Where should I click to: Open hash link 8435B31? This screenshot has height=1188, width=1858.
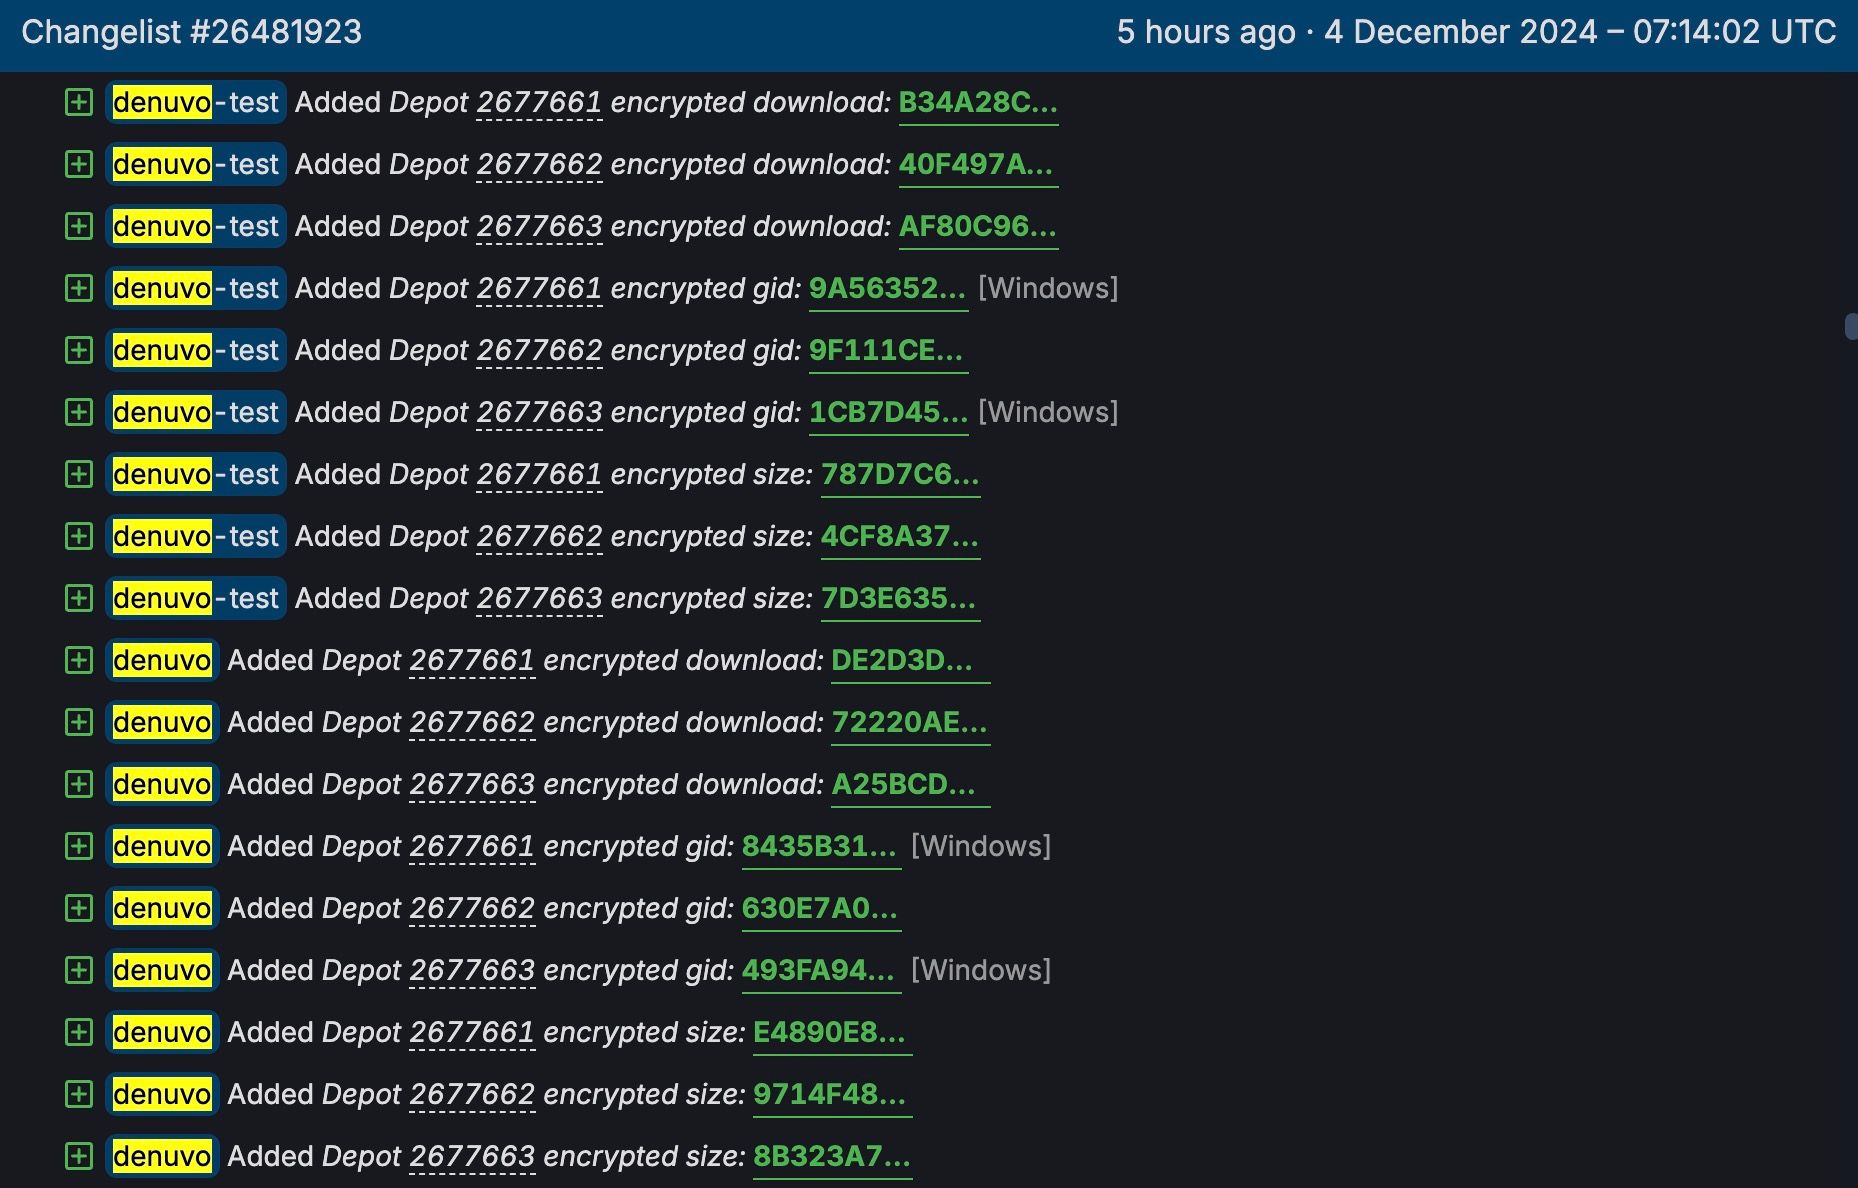[x=819, y=846]
